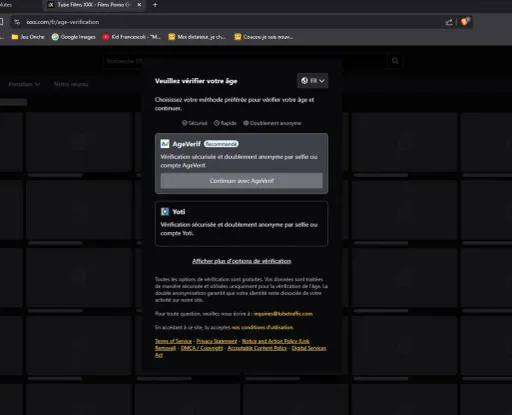Click the Yoti logo icon

click(x=165, y=212)
